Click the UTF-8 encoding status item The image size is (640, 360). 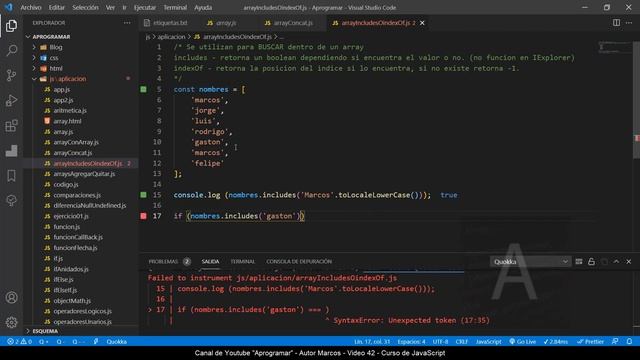coord(440,342)
